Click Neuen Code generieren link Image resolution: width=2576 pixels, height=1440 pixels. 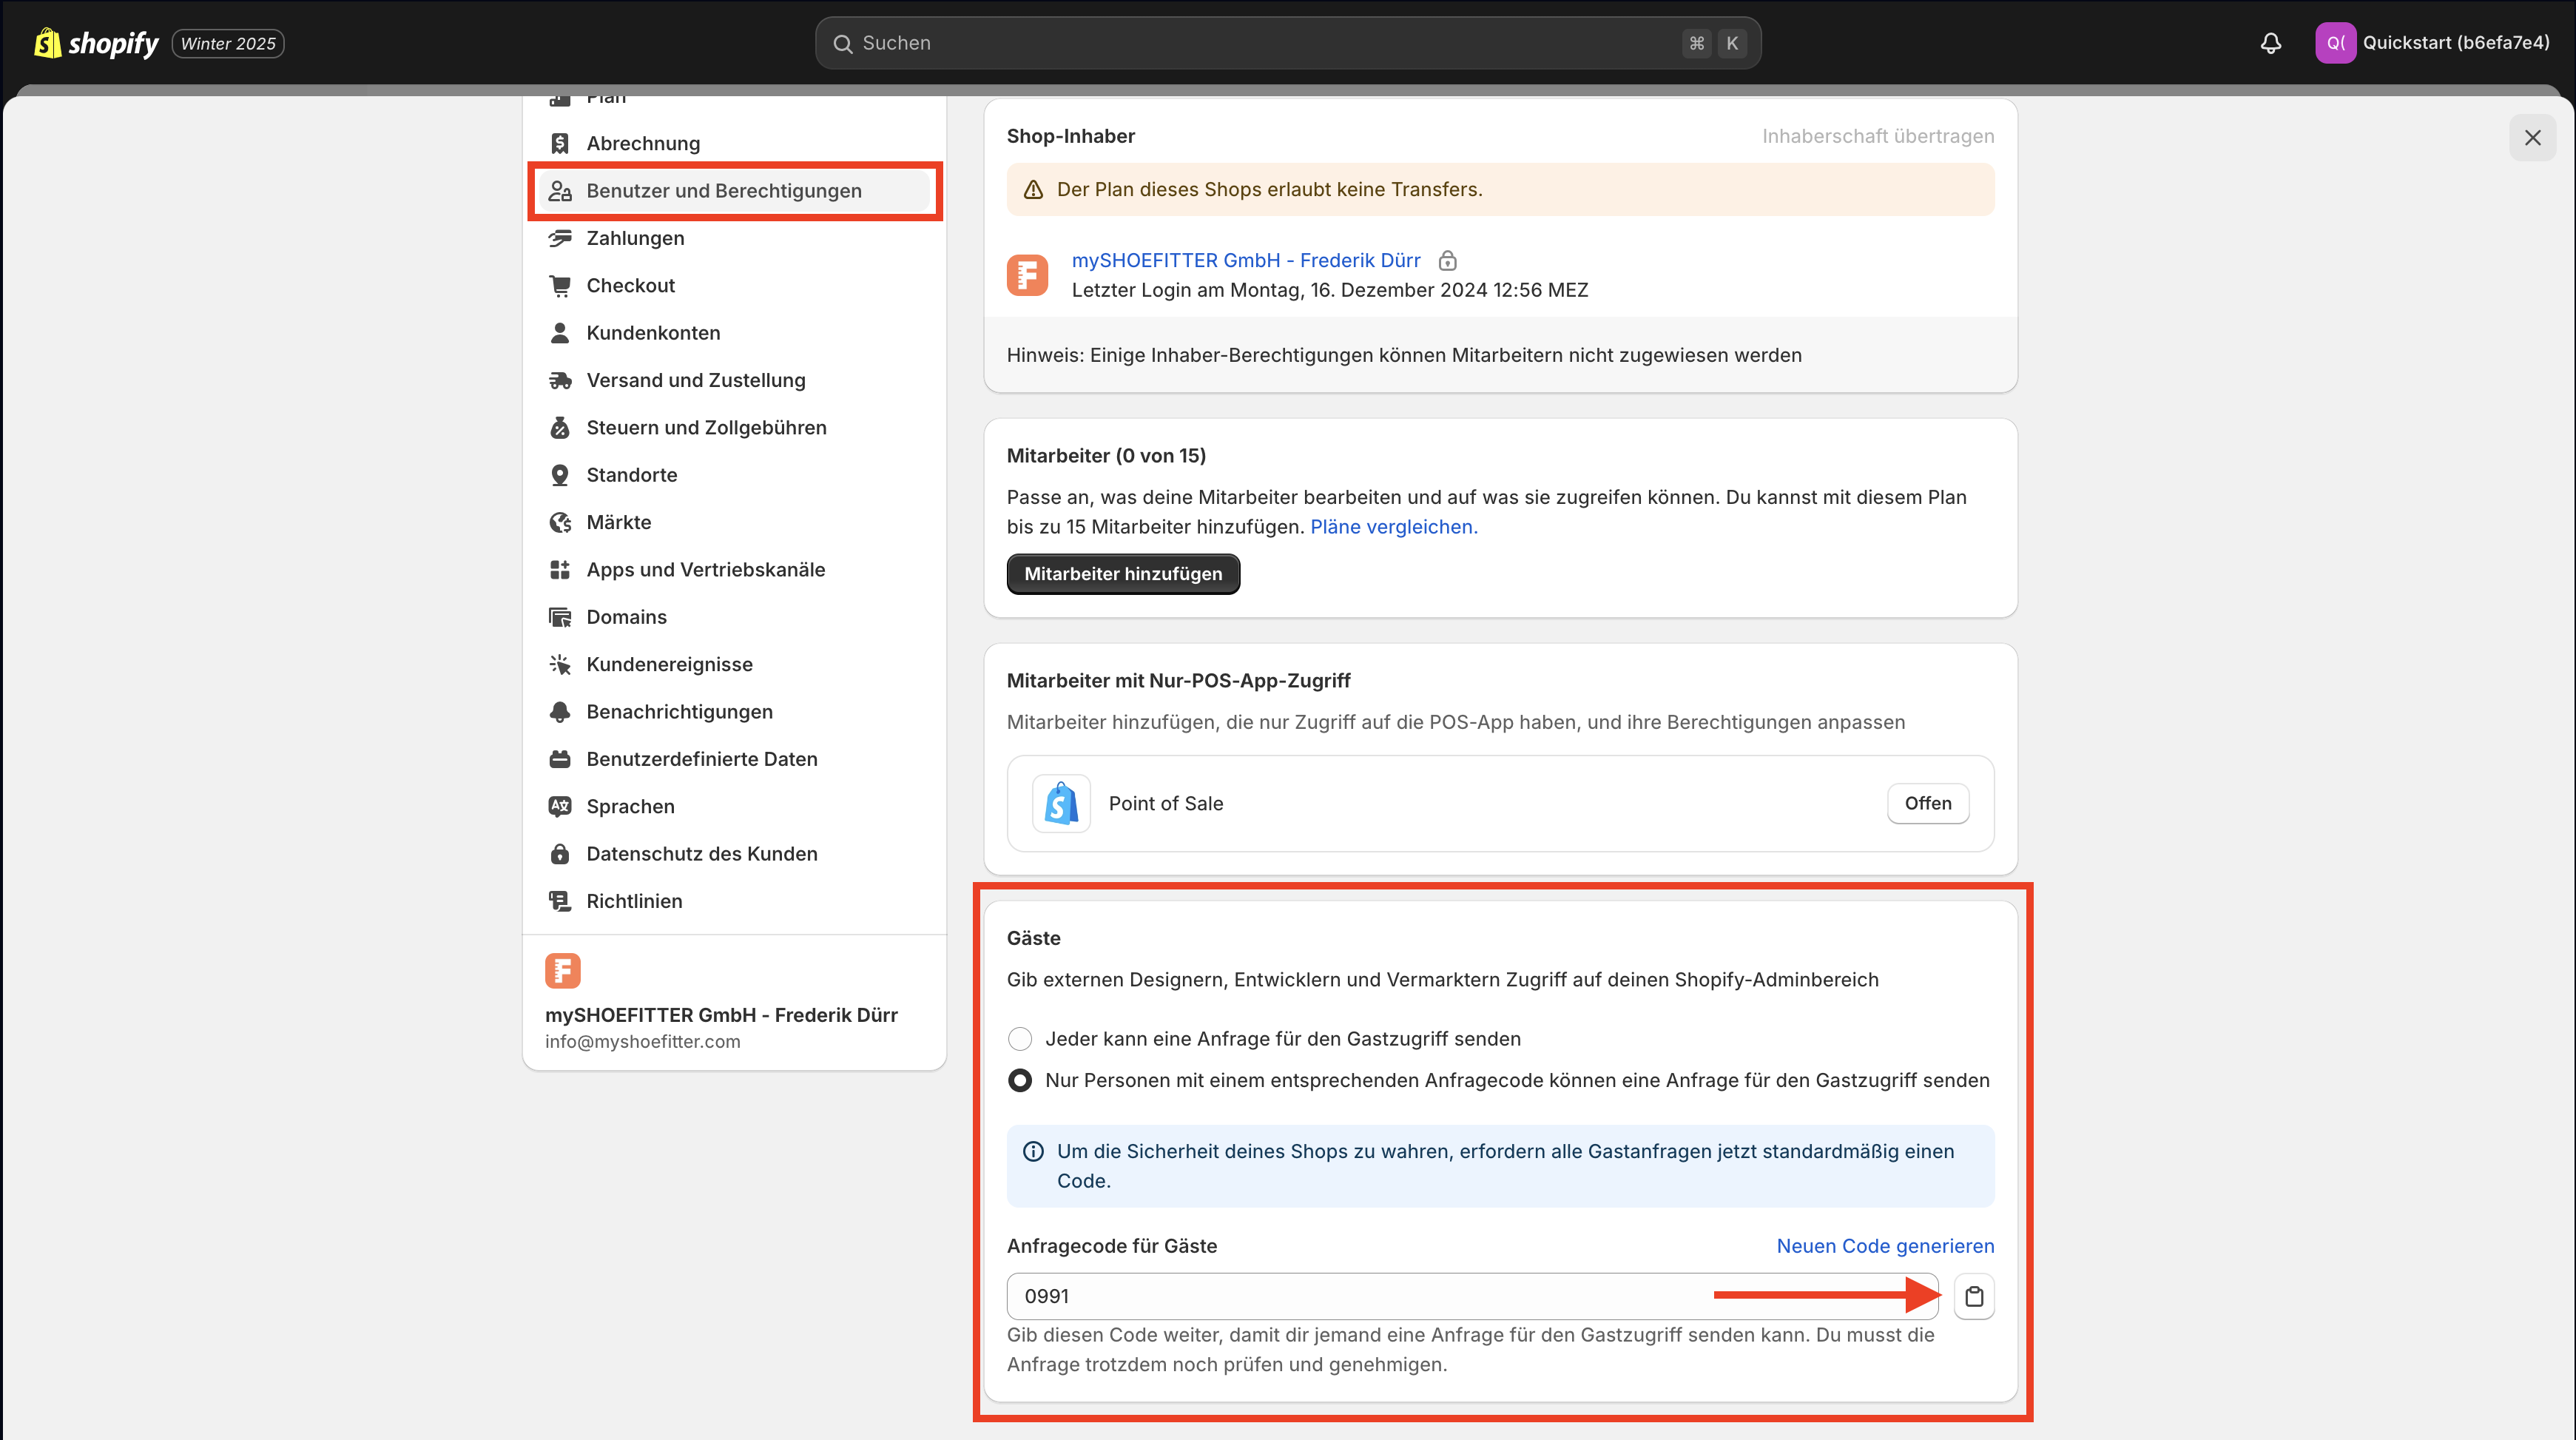[x=1885, y=1246]
